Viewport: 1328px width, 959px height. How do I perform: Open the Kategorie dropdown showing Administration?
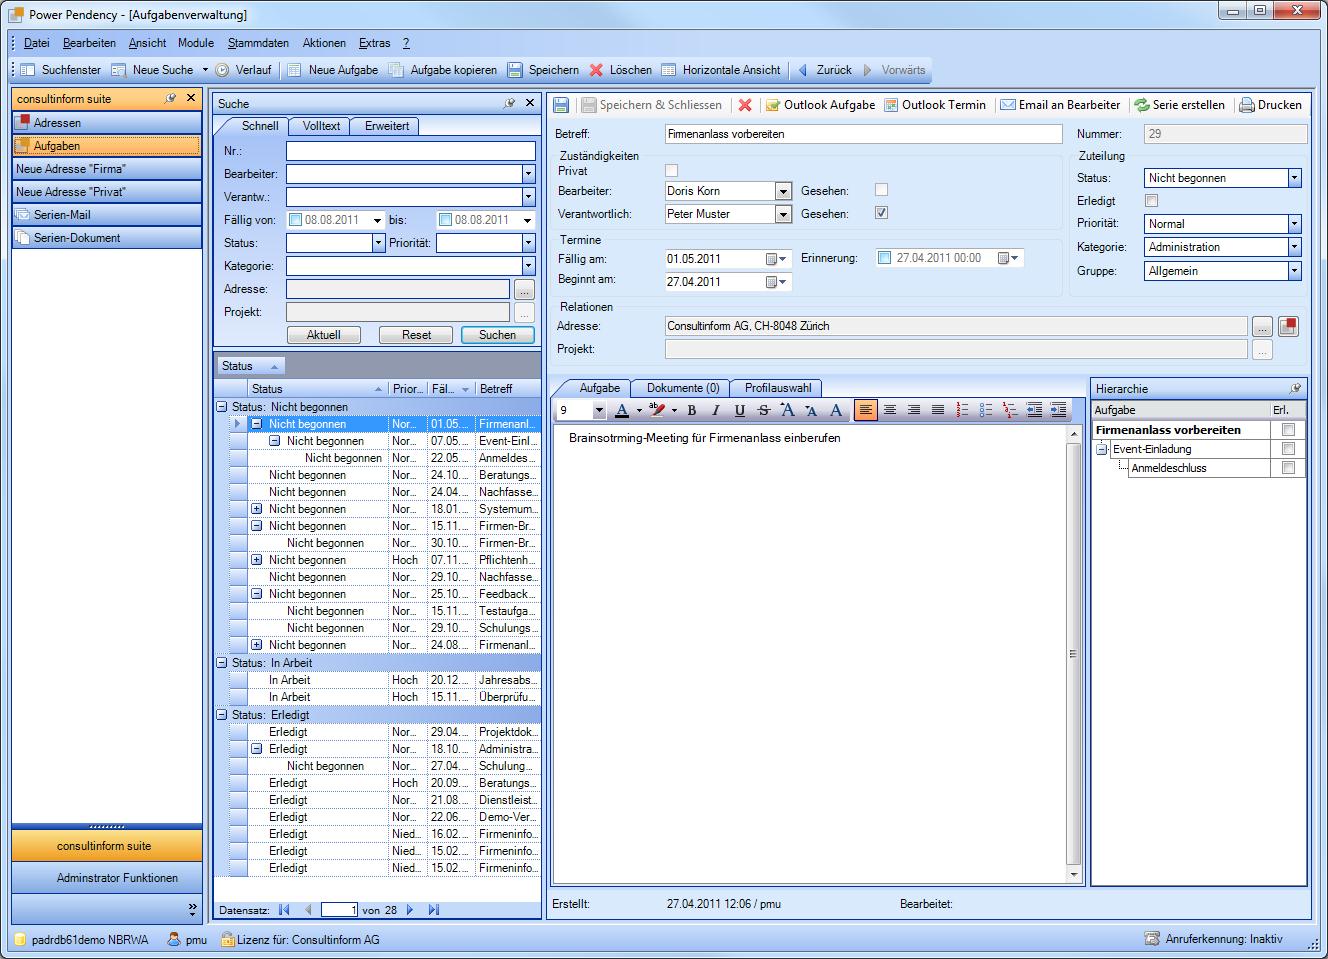1294,247
